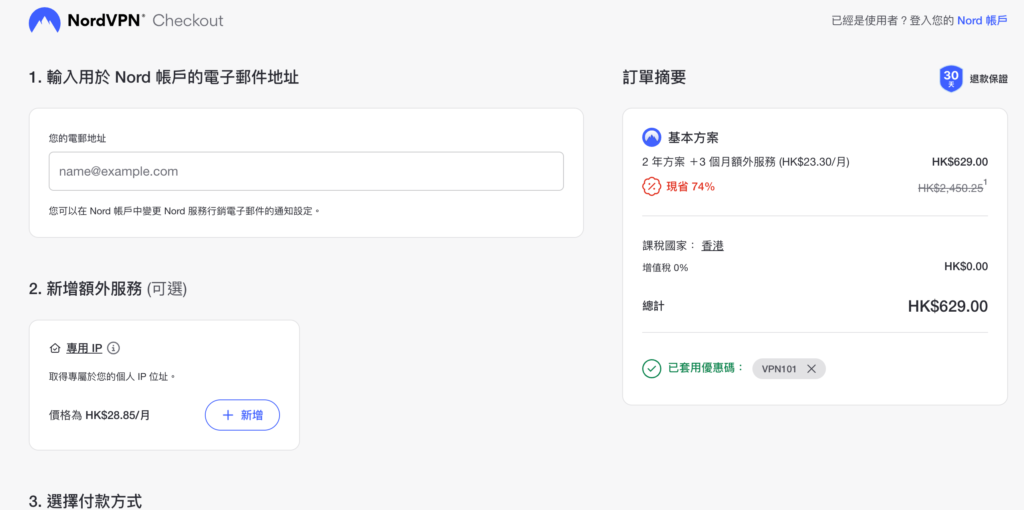Click the red discount percent badge icon
Image resolution: width=1024 pixels, height=510 pixels.
(x=651, y=186)
